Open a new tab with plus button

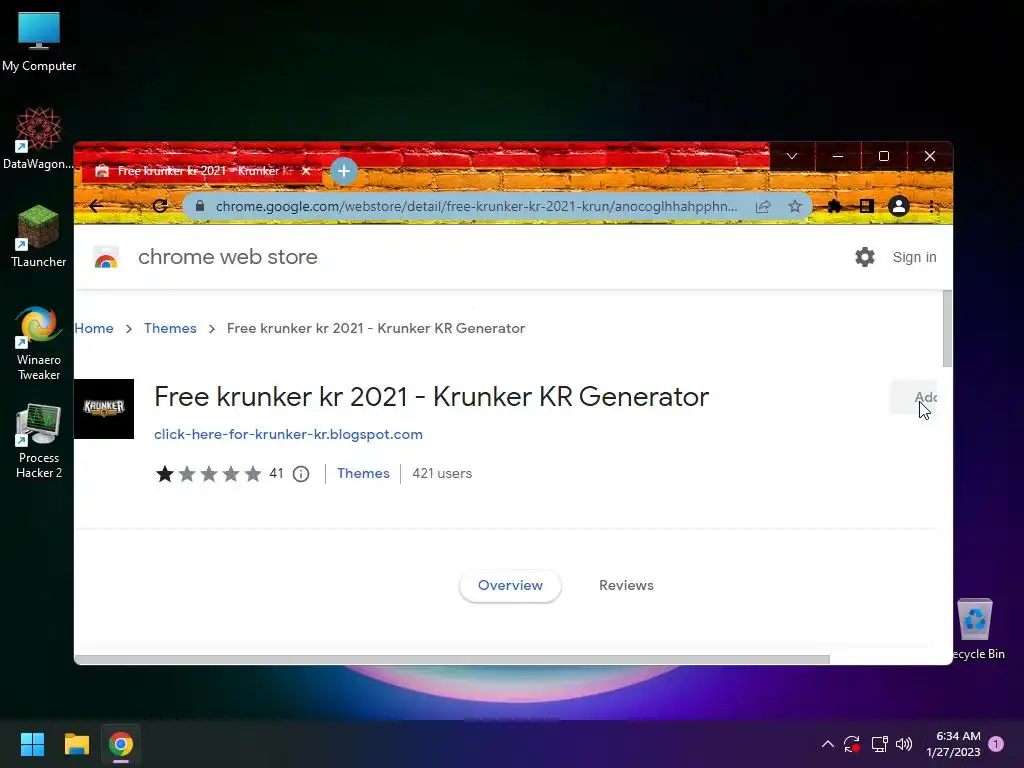(x=344, y=171)
